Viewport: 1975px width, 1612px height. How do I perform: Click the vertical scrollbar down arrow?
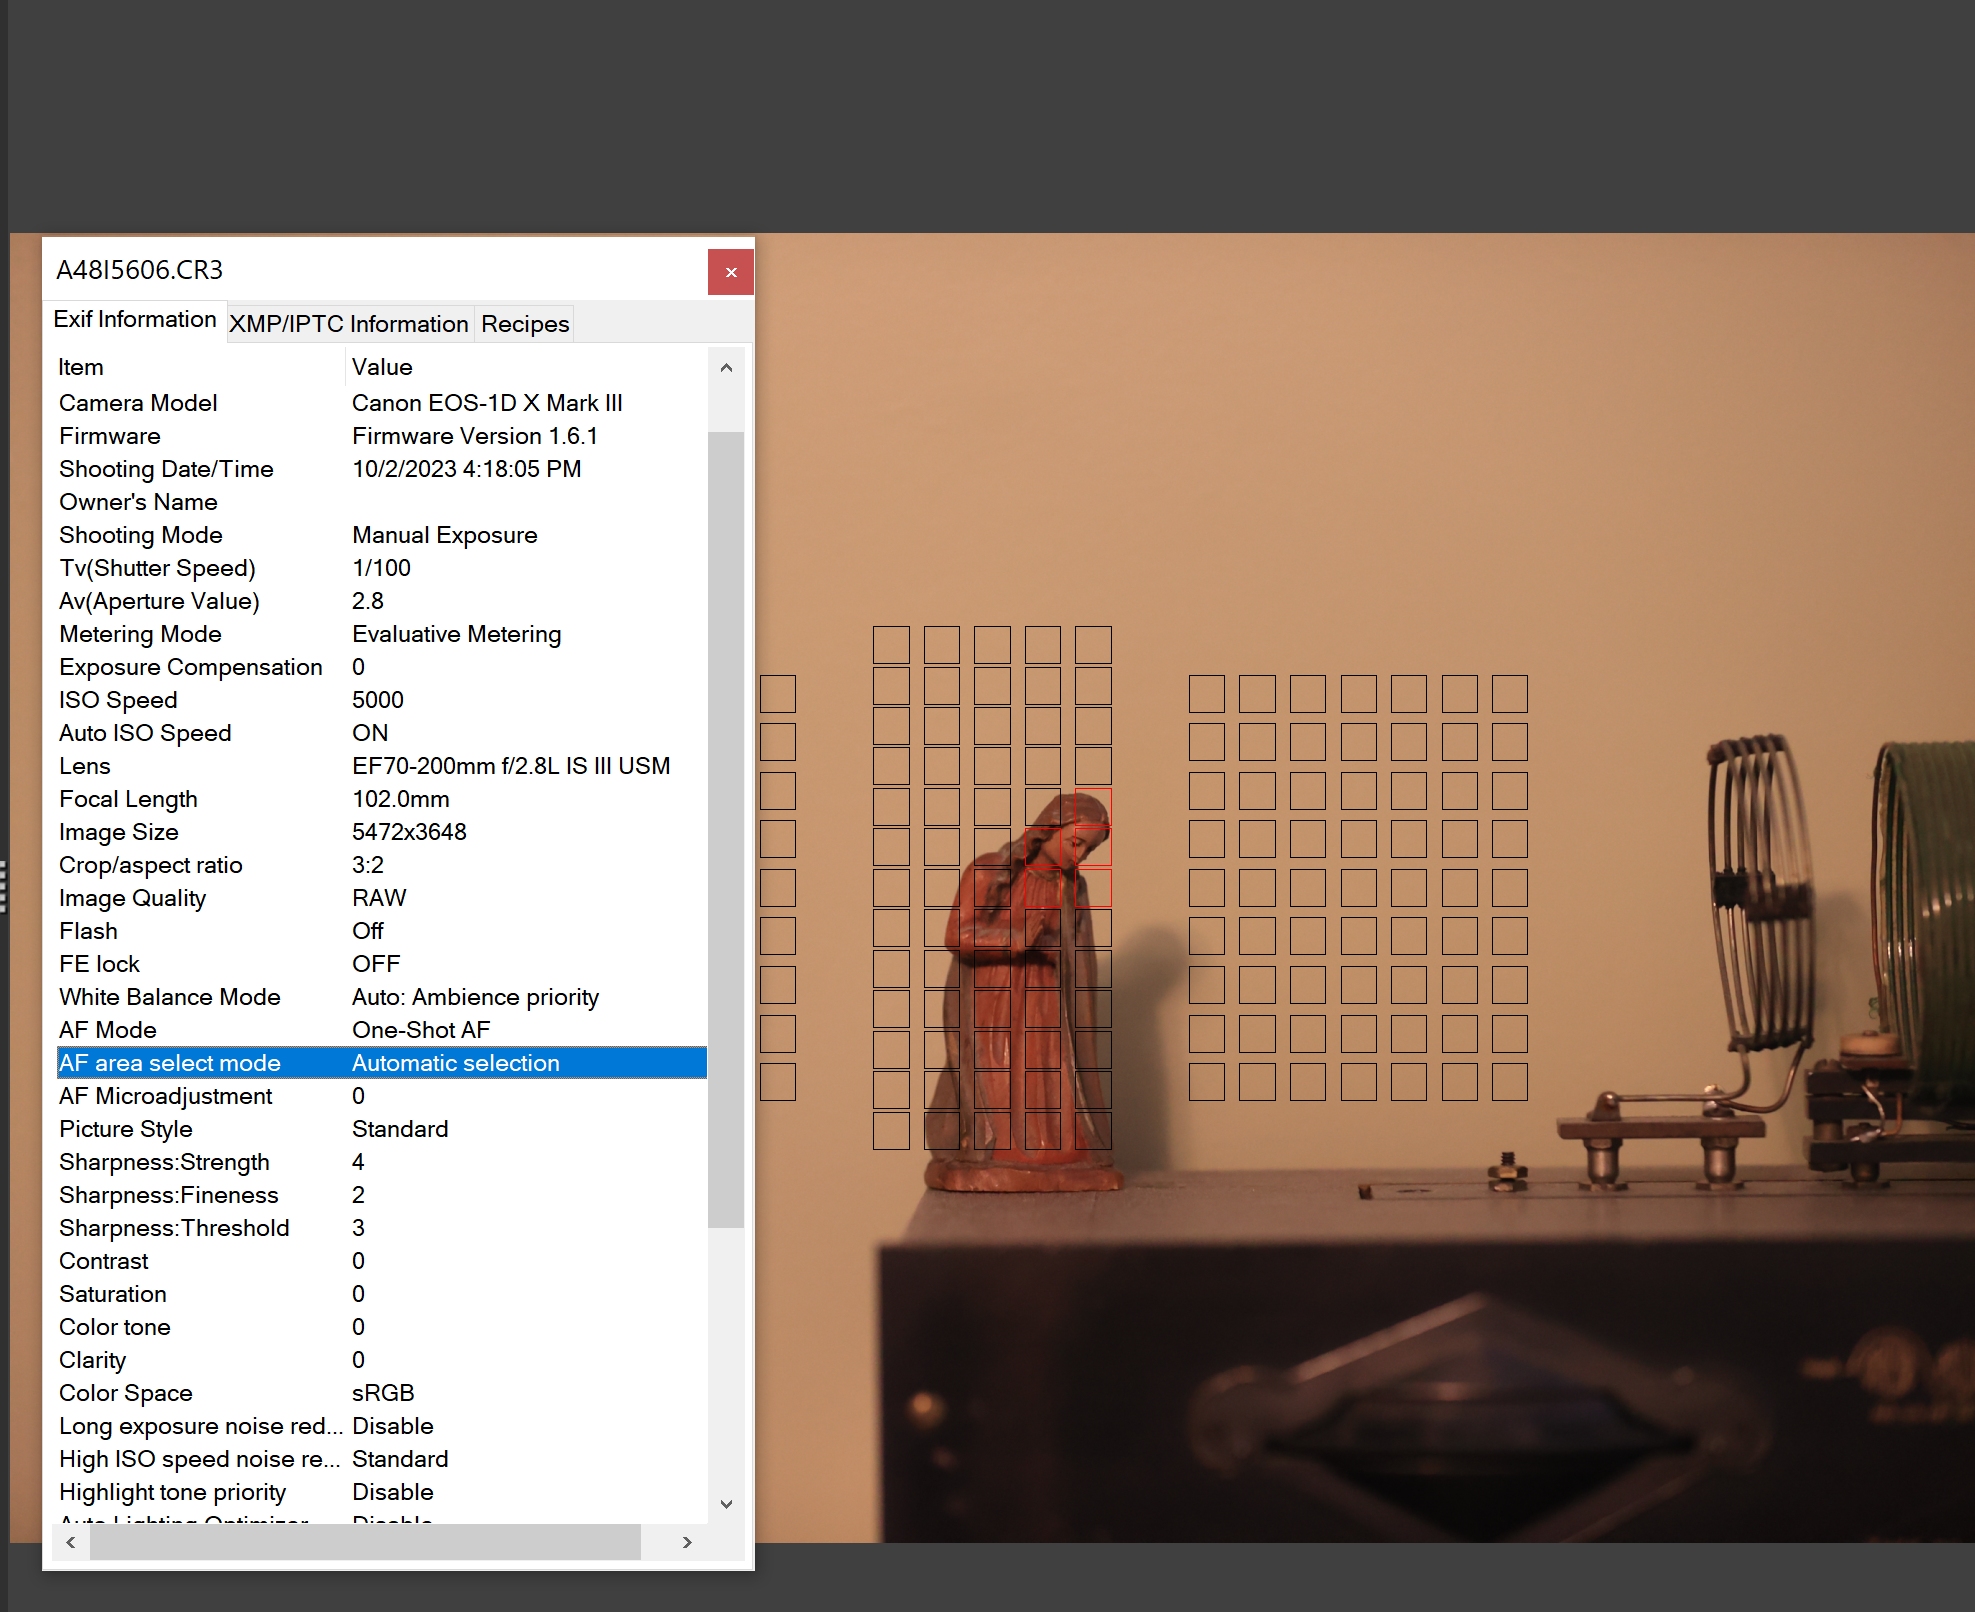pyautogui.click(x=727, y=1504)
